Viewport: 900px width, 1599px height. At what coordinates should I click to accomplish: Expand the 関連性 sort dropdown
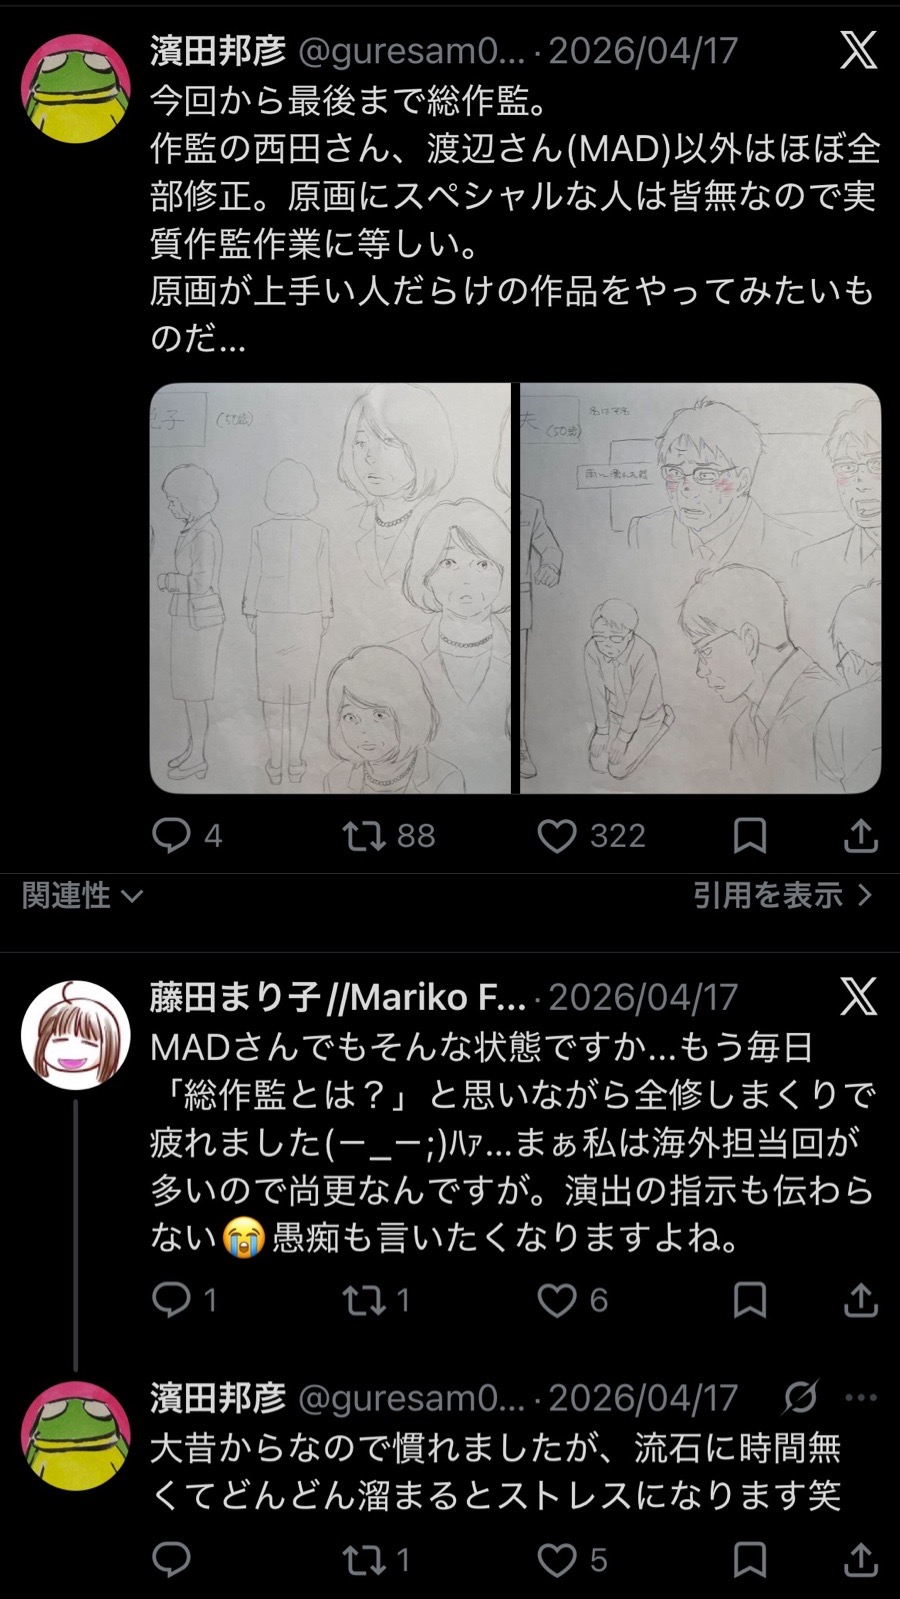click(83, 895)
